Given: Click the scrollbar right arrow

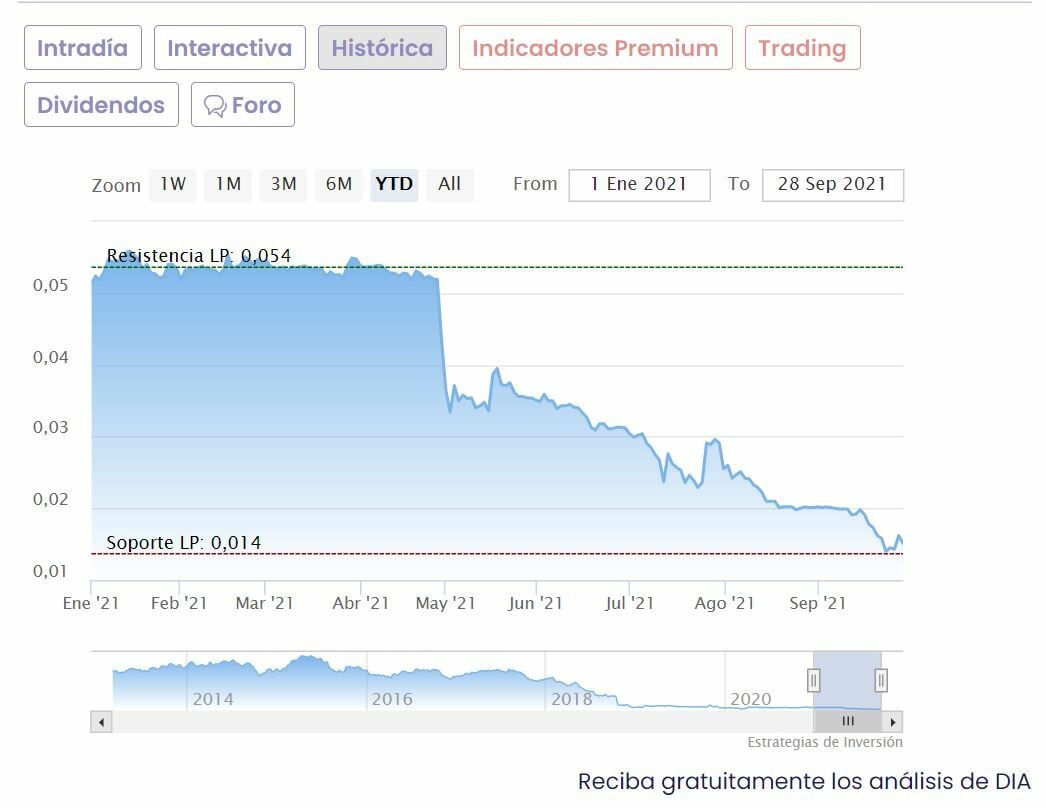Looking at the screenshot, I should [894, 721].
